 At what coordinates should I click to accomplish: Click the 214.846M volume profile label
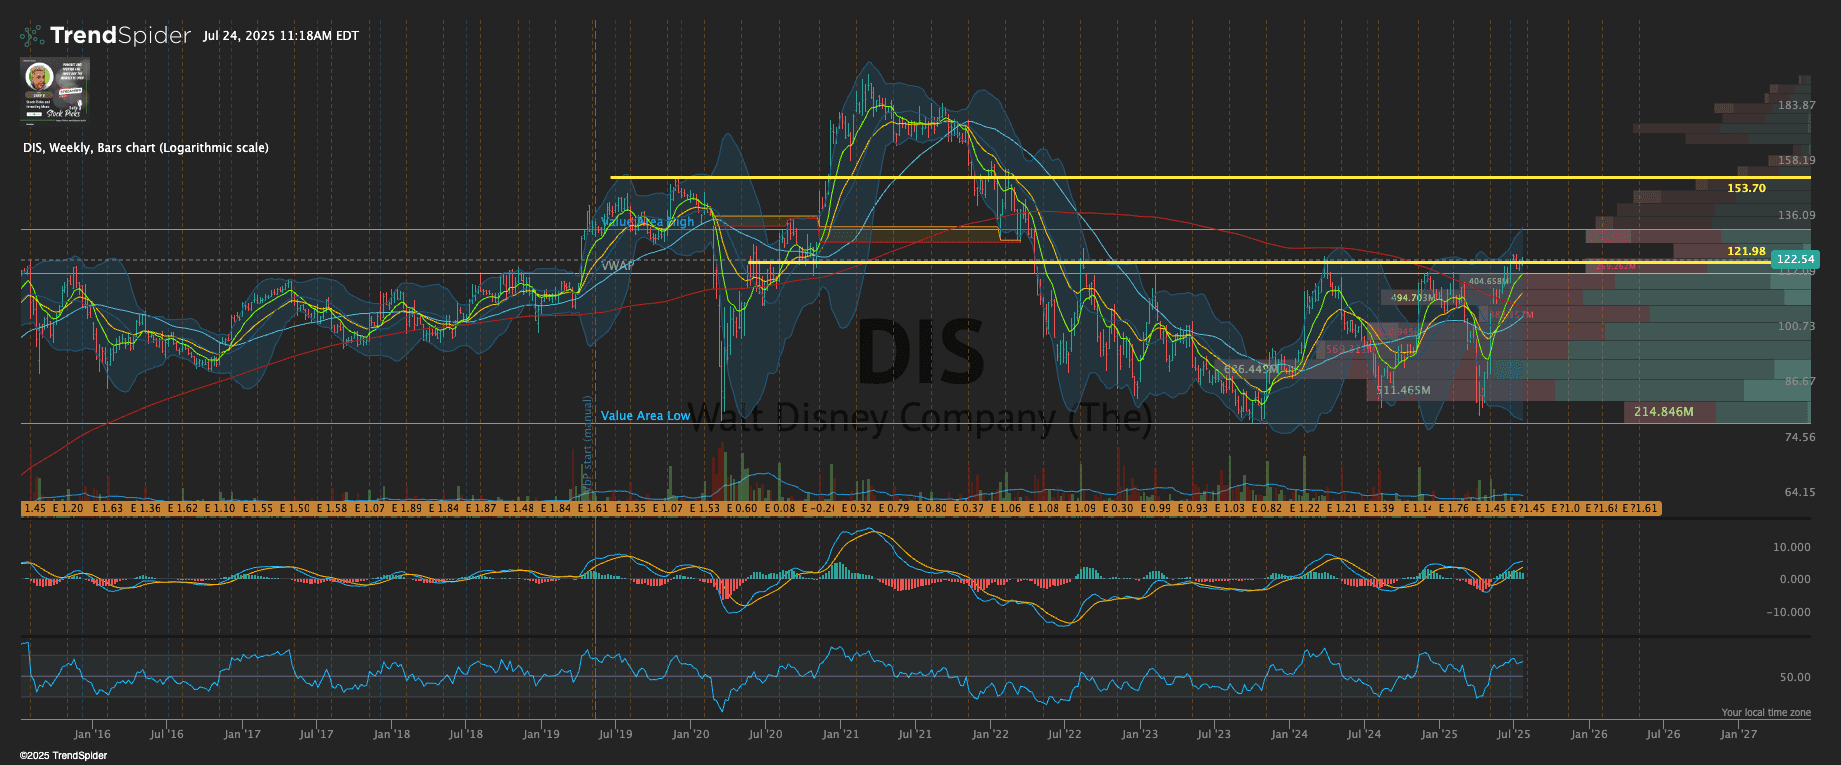point(1664,412)
